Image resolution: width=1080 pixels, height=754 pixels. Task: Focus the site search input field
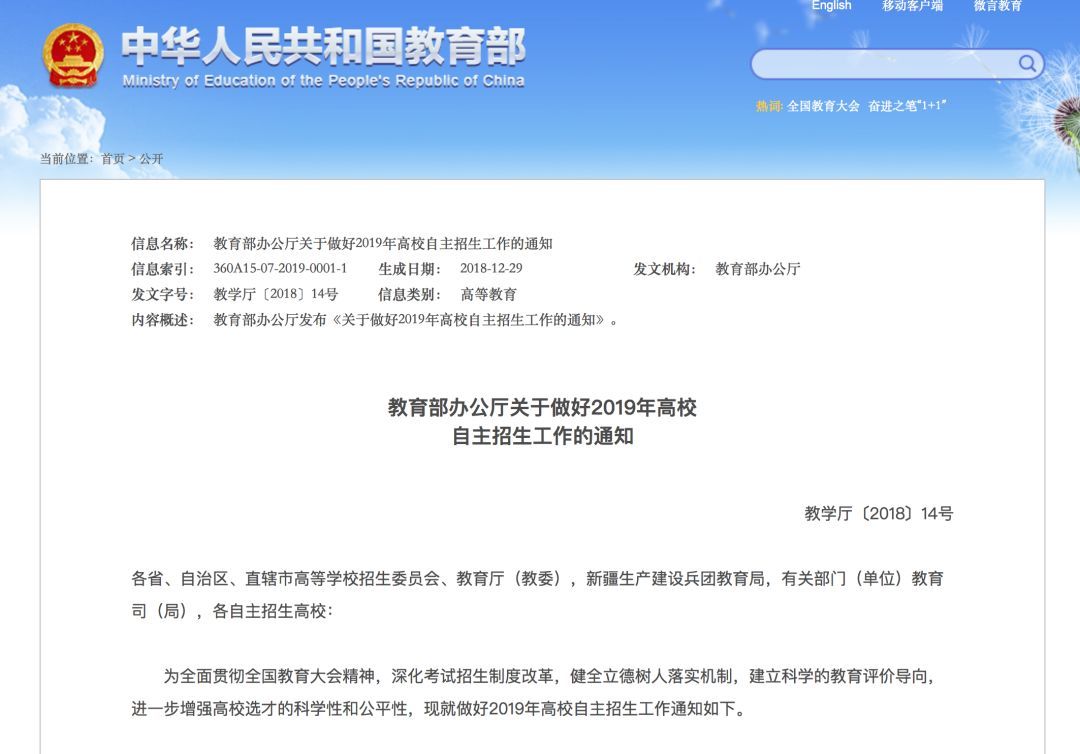pos(897,64)
